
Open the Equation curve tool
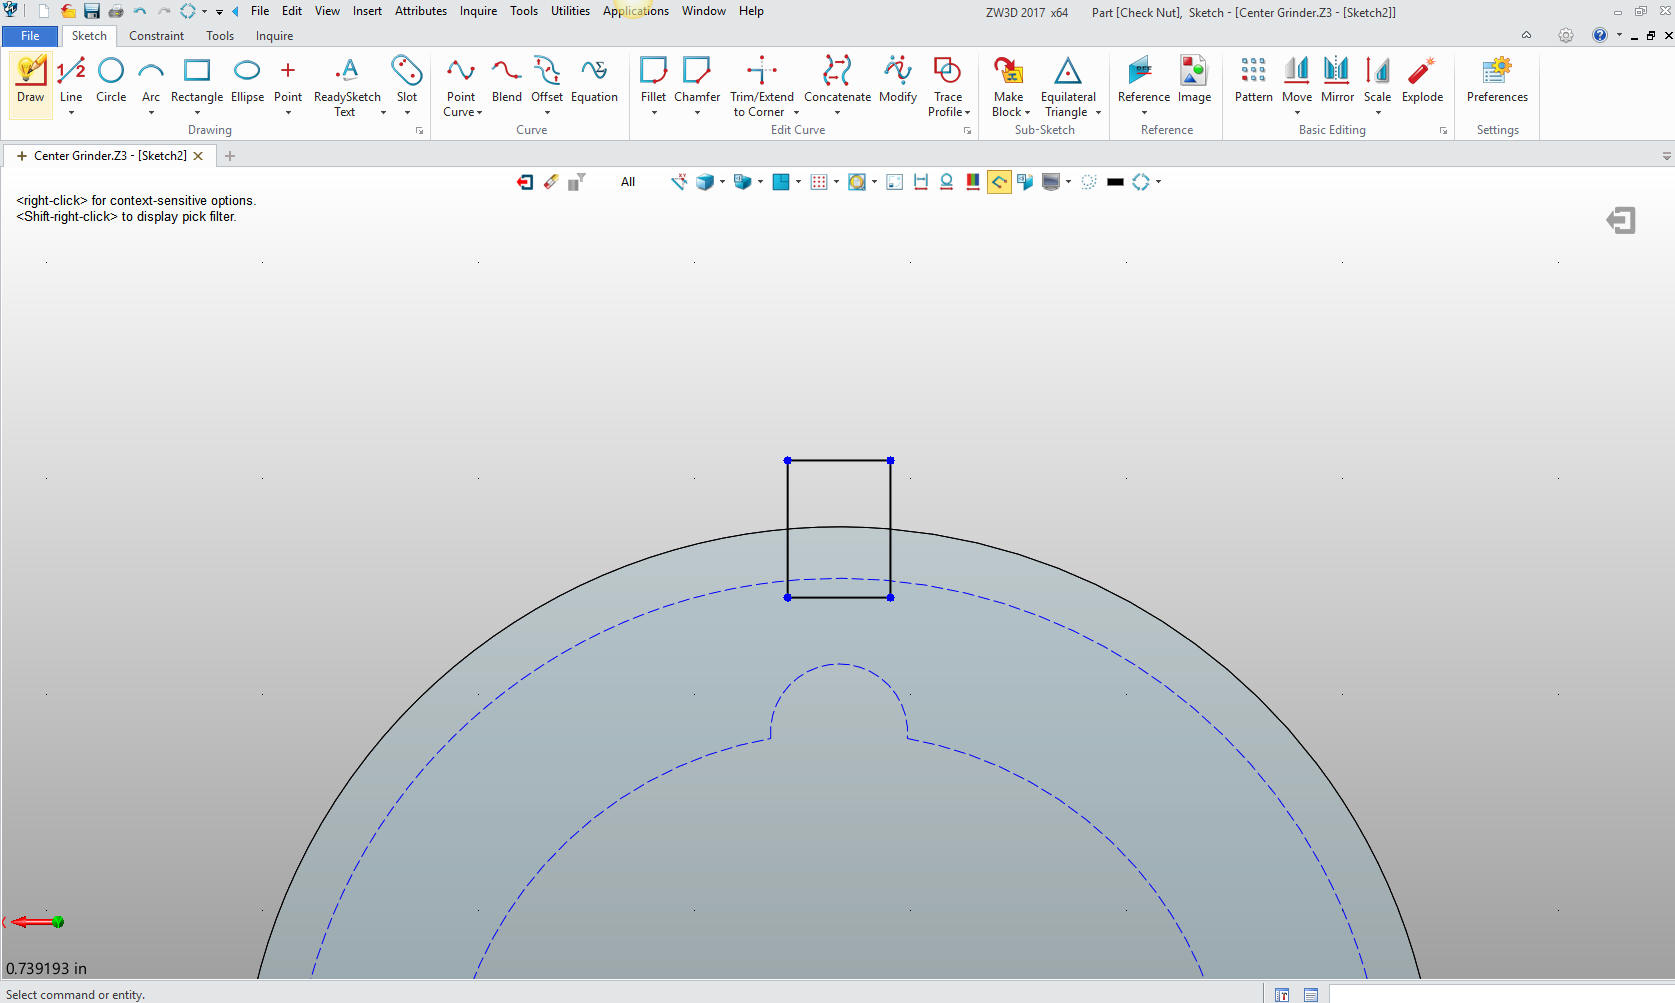[594, 81]
